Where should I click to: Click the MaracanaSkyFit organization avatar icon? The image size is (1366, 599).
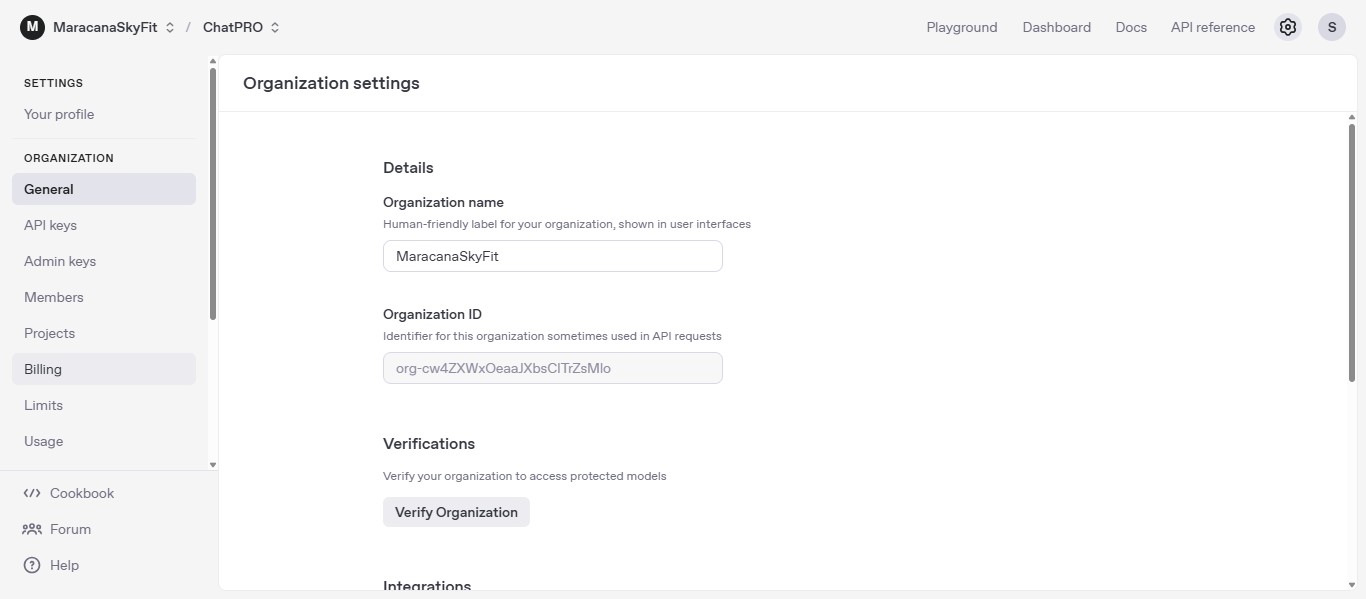32,27
